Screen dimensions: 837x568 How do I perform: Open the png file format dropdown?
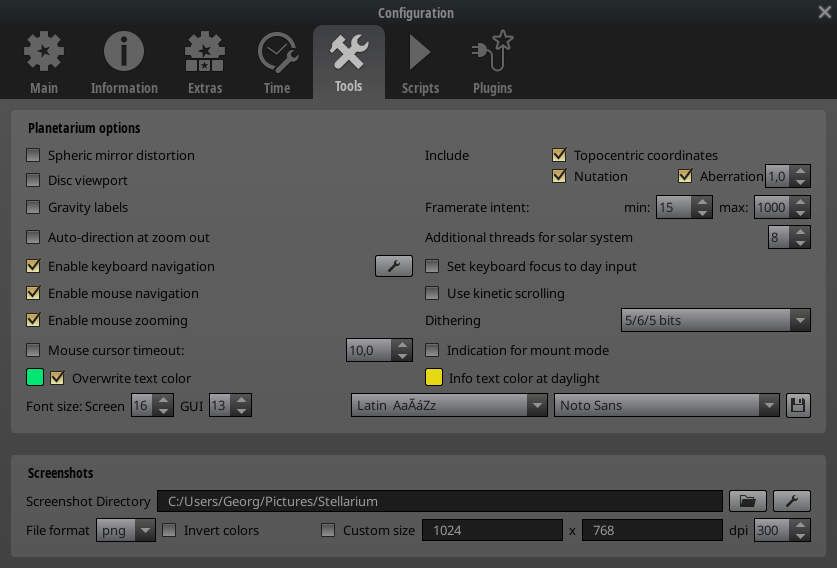[x=126, y=531]
